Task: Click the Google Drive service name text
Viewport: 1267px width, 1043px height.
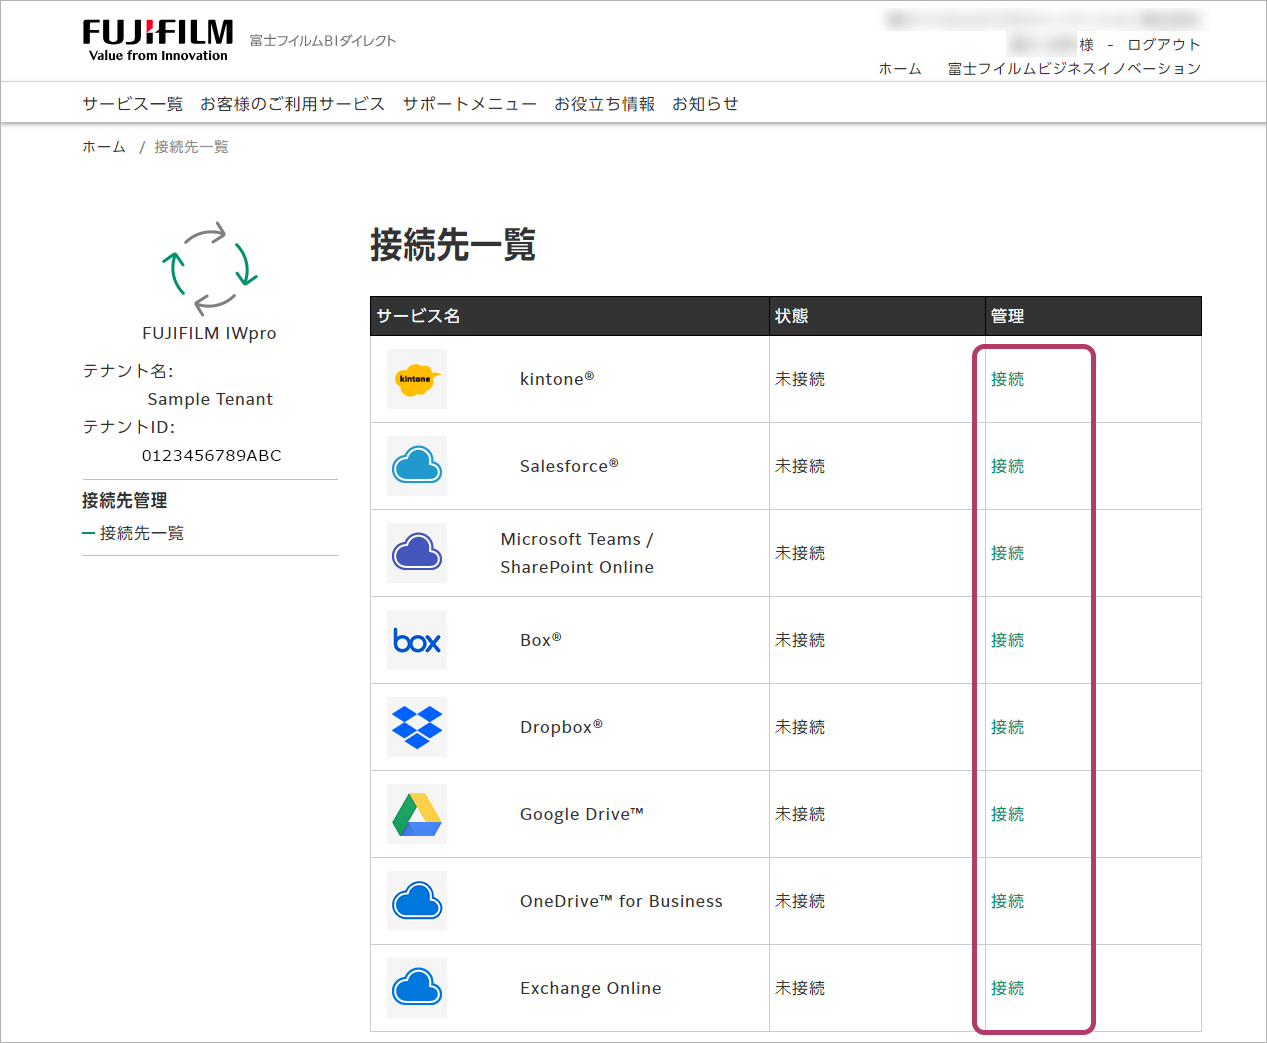Action: [x=582, y=814]
